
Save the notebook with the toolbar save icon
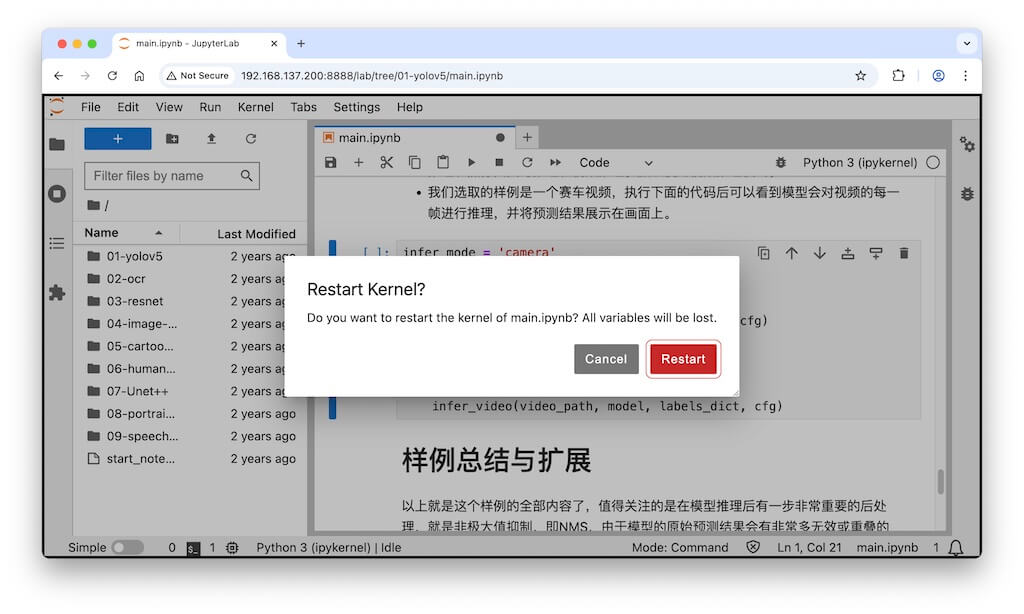tap(331, 162)
